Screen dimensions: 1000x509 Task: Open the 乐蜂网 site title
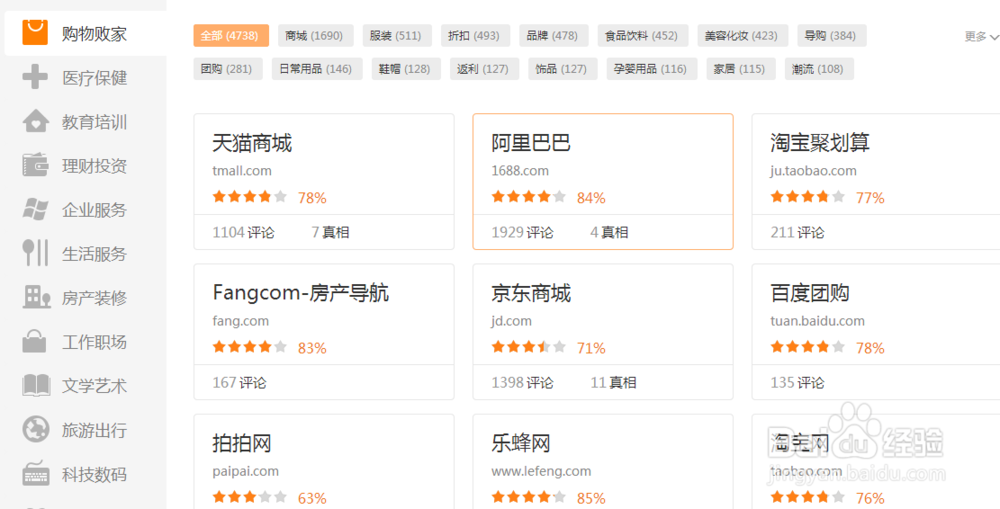[521, 443]
